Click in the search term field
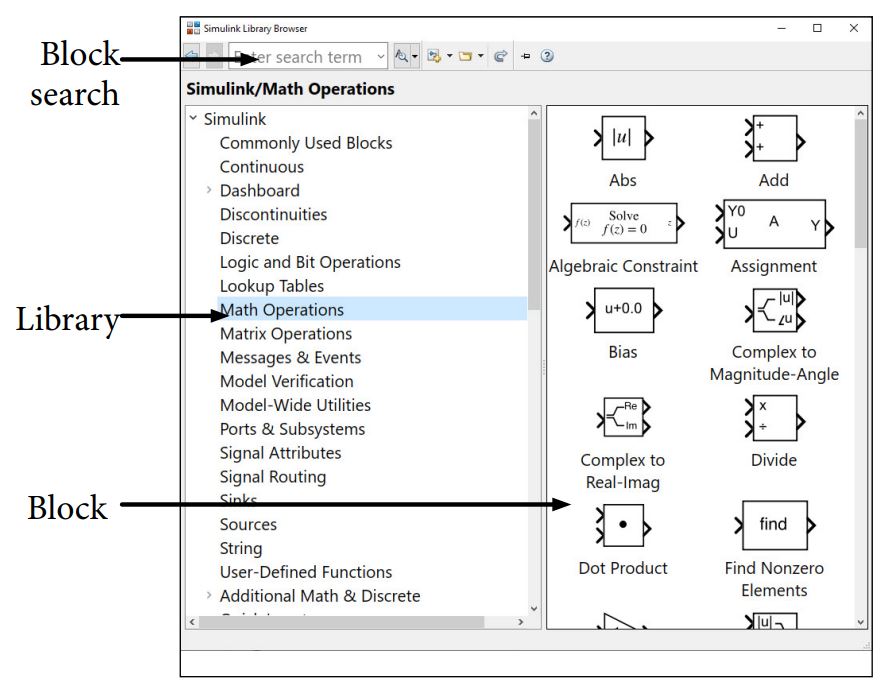 tap(300, 57)
